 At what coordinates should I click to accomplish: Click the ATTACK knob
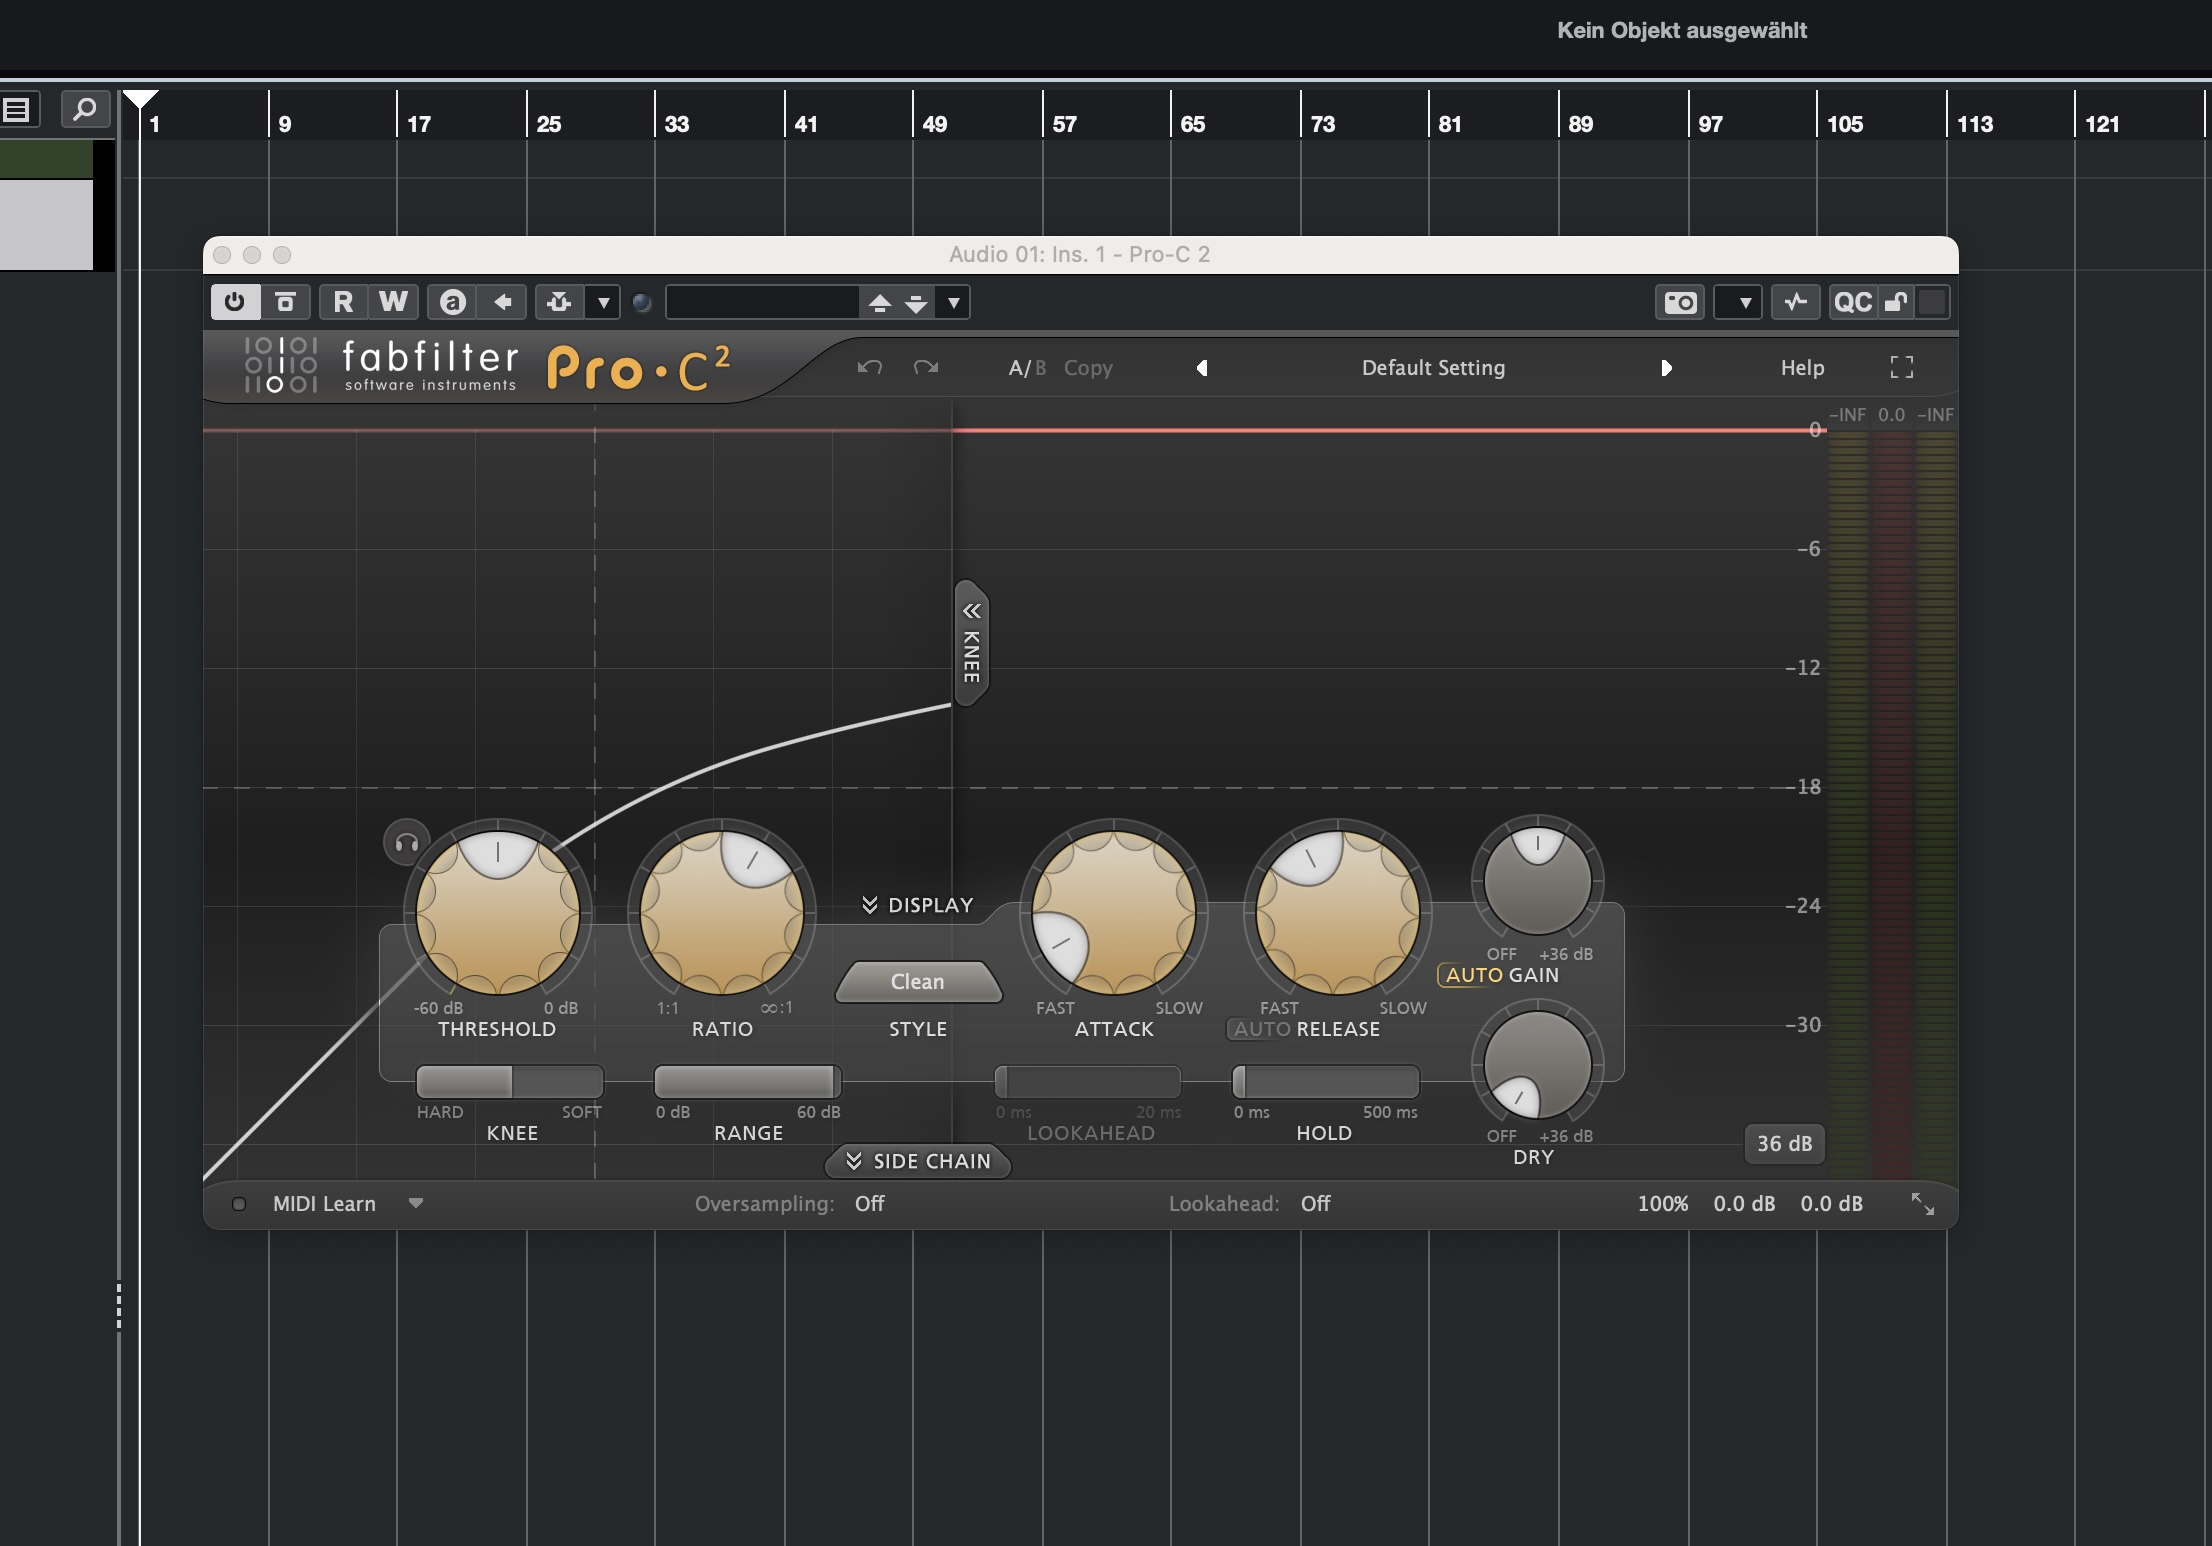click(1113, 912)
